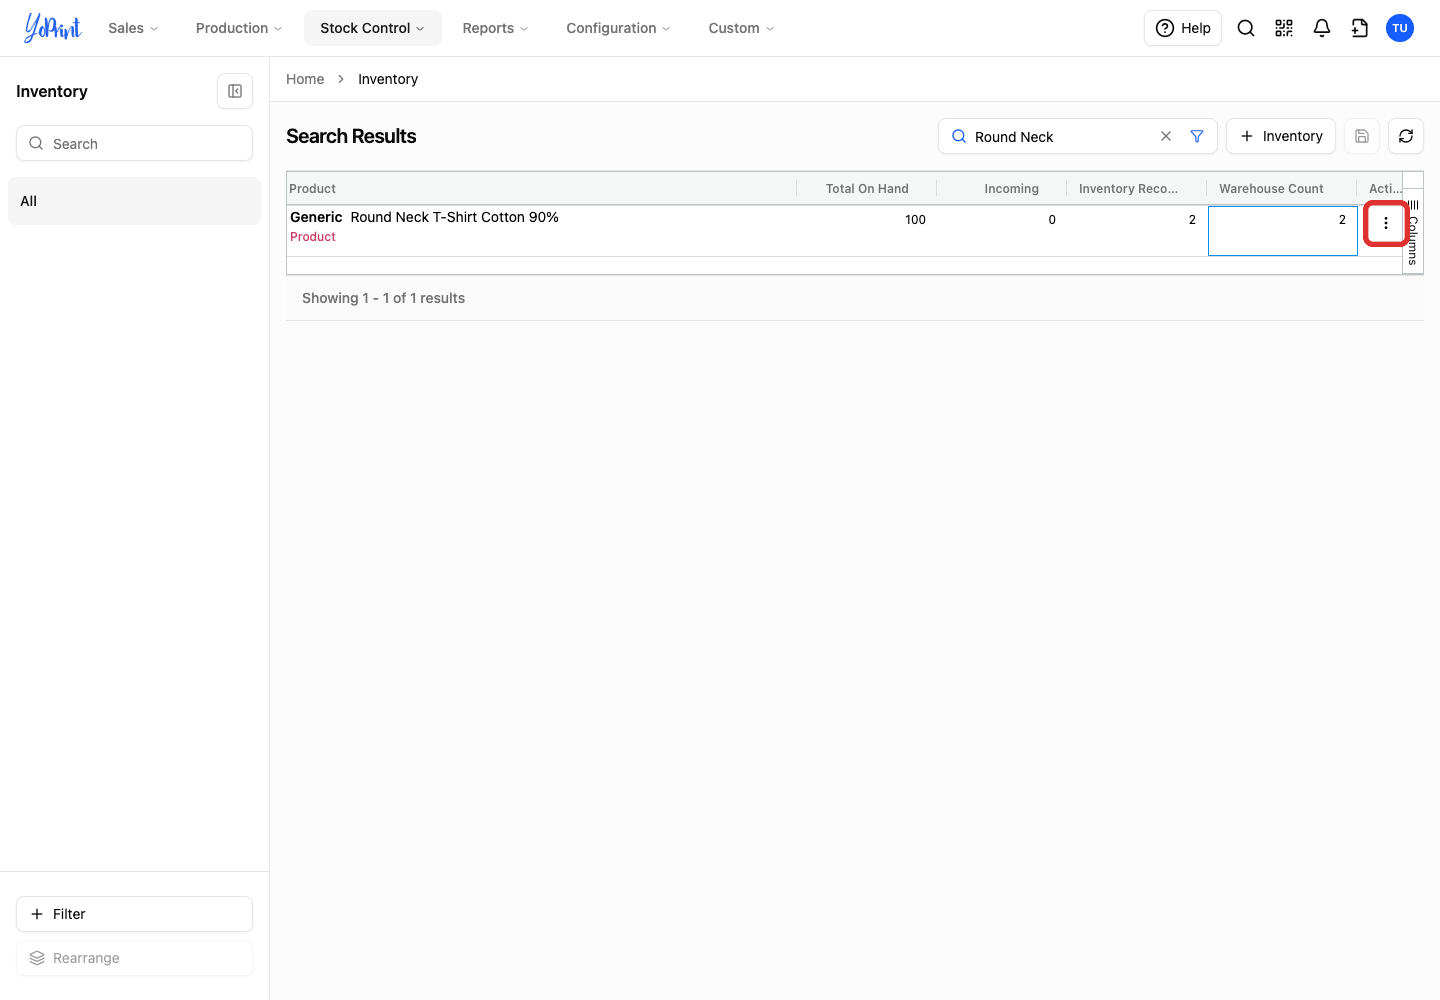Clear the Round Neck search text

point(1166,136)
